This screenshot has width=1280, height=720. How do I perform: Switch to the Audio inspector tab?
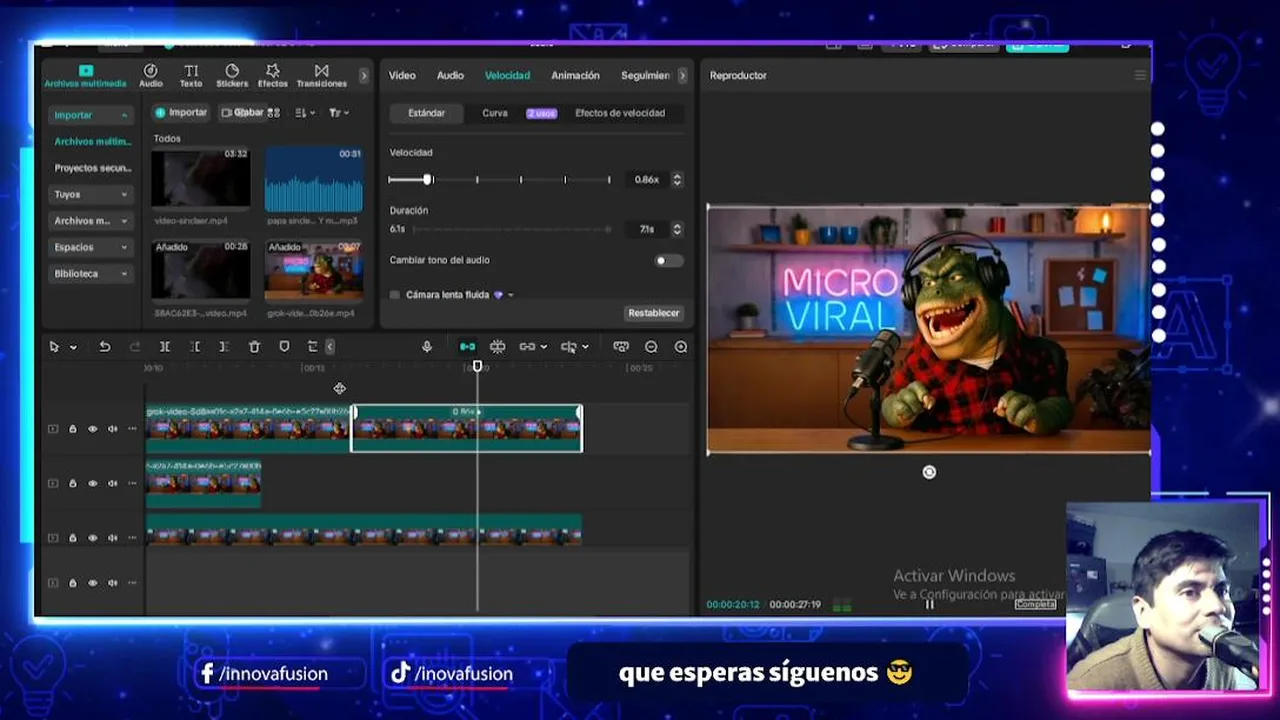(450, 75)
